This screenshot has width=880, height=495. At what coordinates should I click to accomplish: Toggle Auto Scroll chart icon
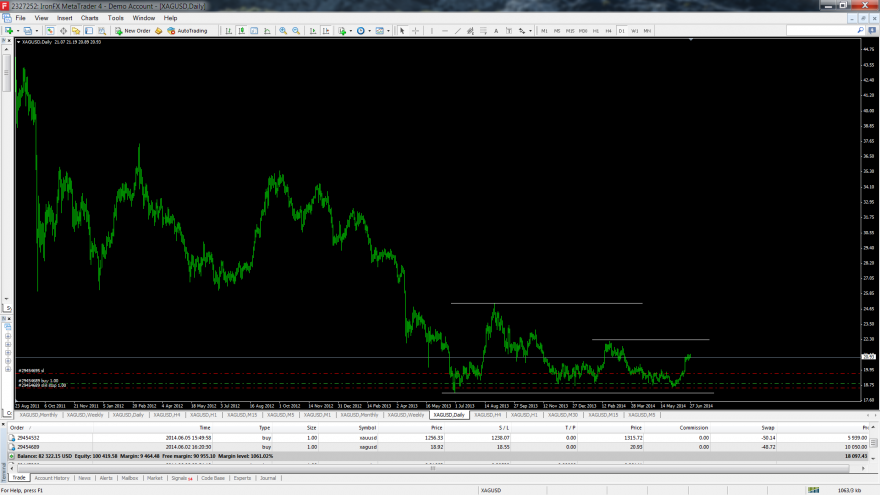pyautogui.click(x=313, y=31)
